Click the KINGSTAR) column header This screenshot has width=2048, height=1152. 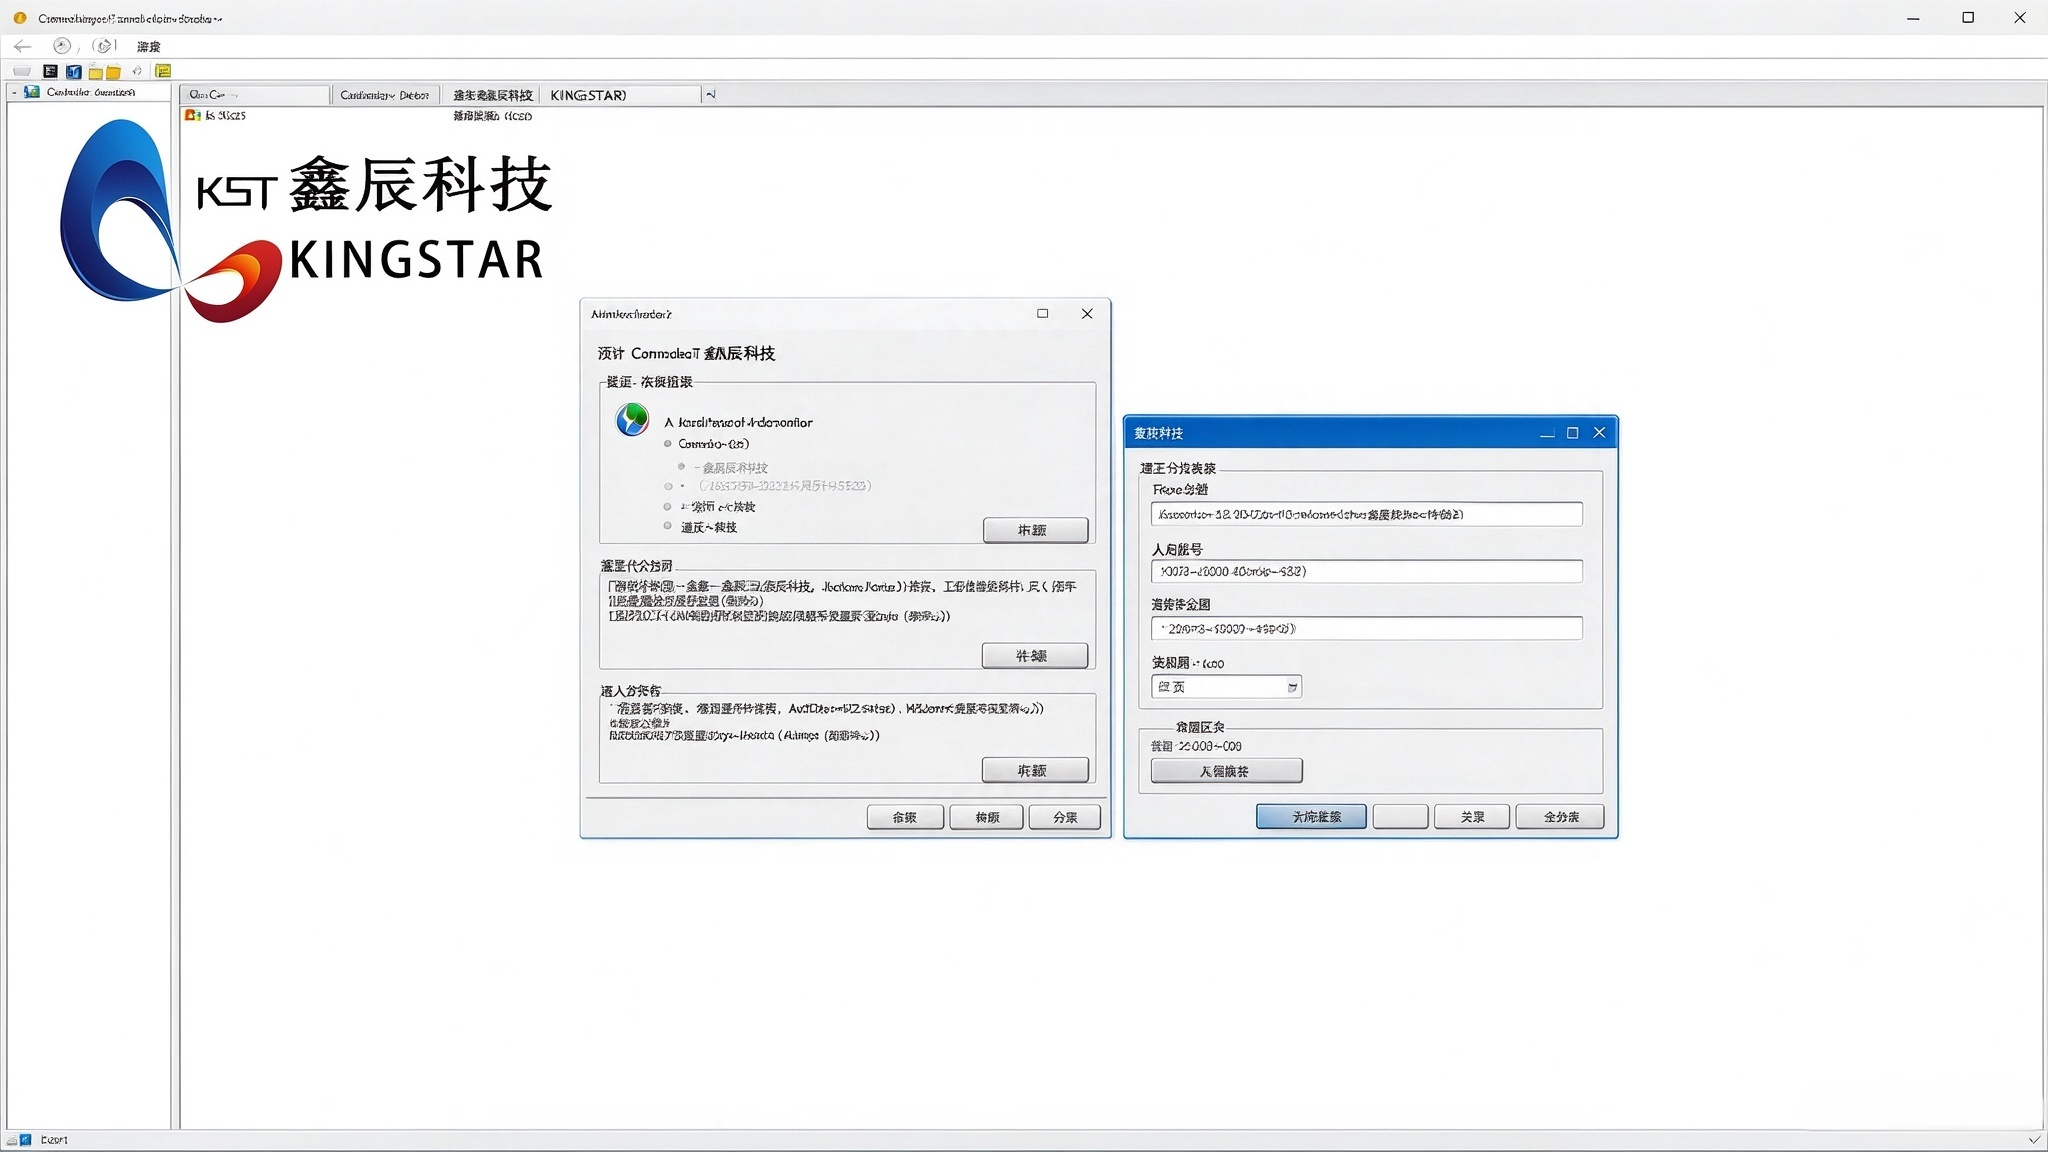pyautogui.click(x=620, y=95)
